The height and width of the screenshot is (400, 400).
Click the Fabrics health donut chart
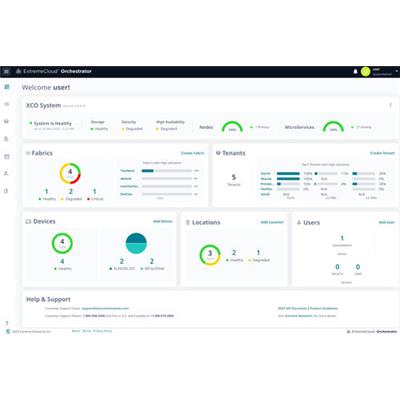tap(70, 173)
